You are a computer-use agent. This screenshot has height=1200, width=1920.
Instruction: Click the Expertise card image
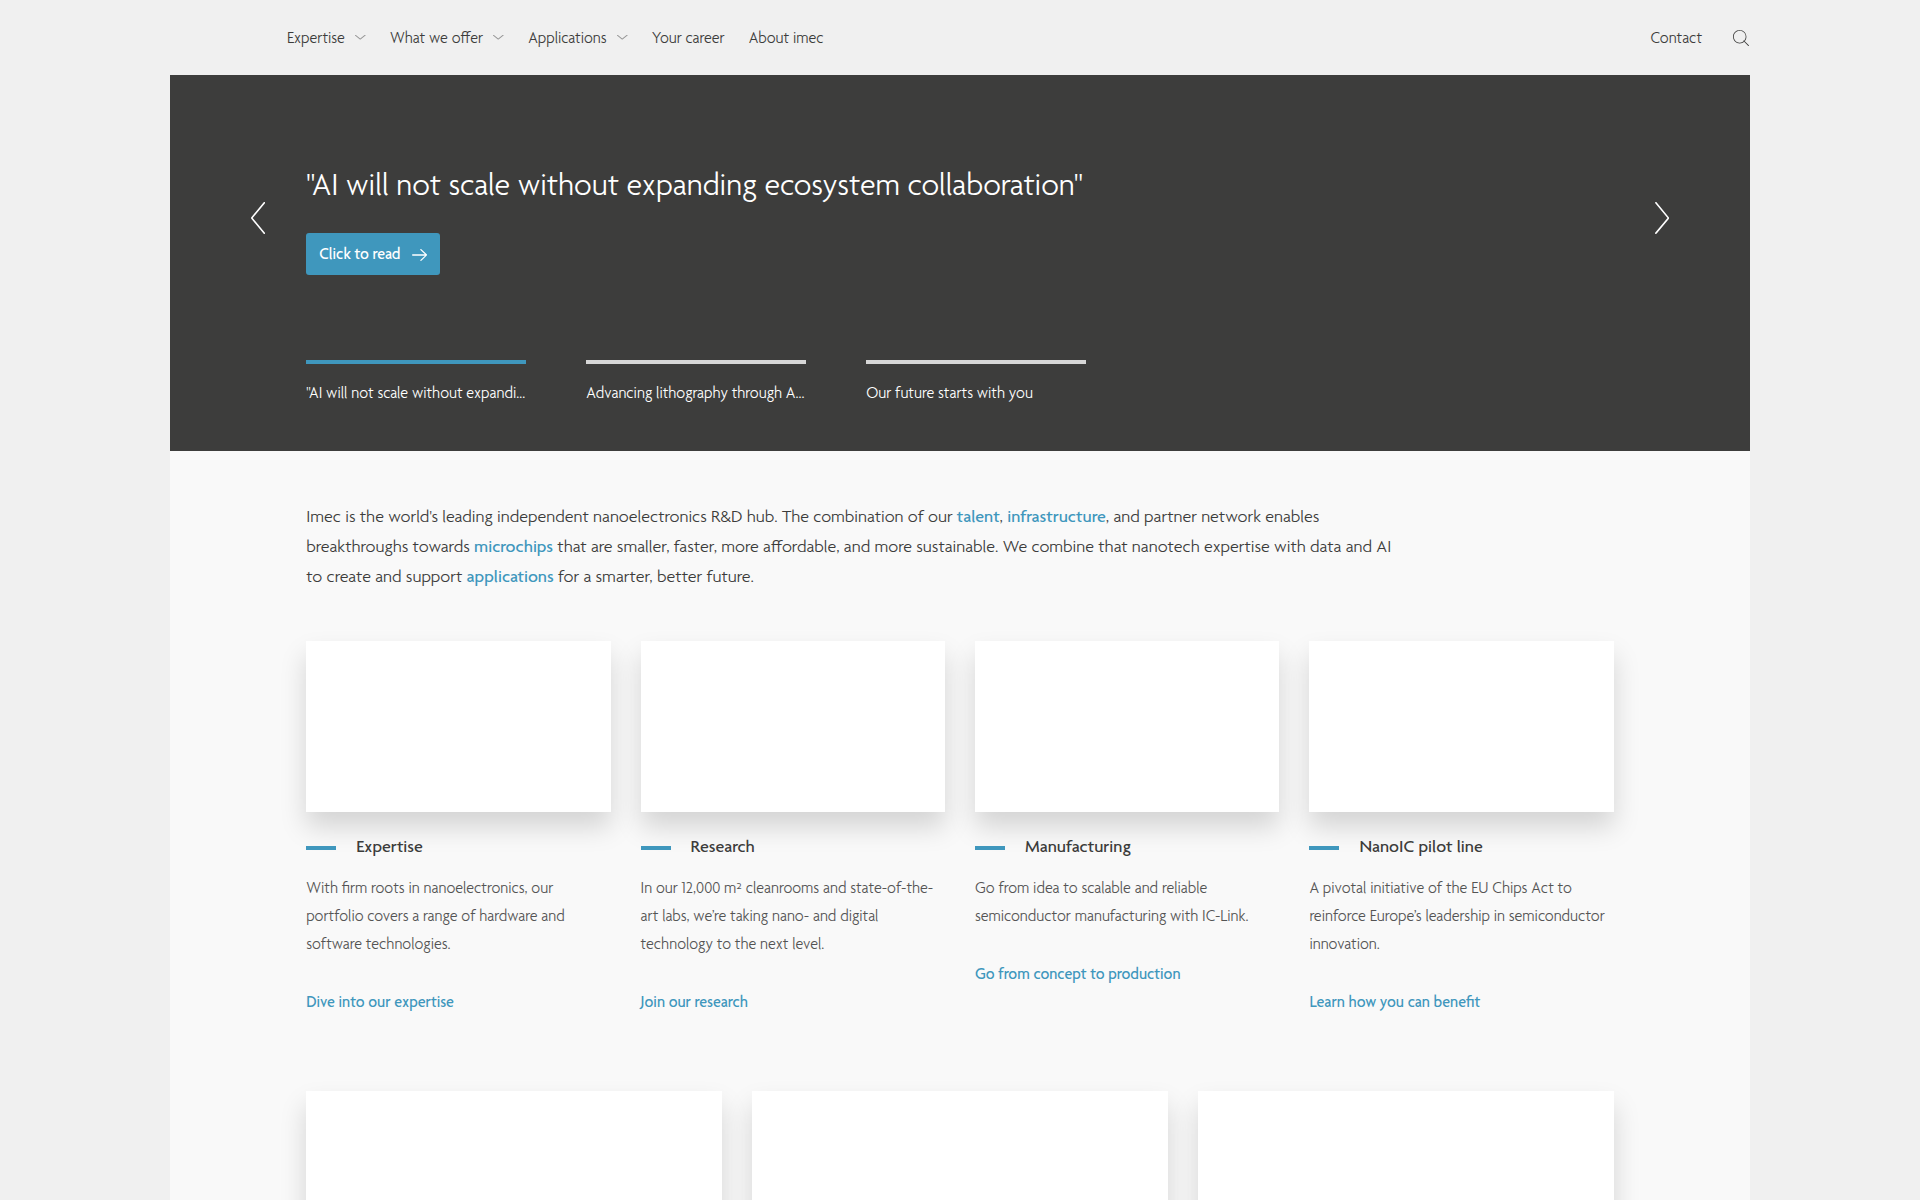click(458, 726)
